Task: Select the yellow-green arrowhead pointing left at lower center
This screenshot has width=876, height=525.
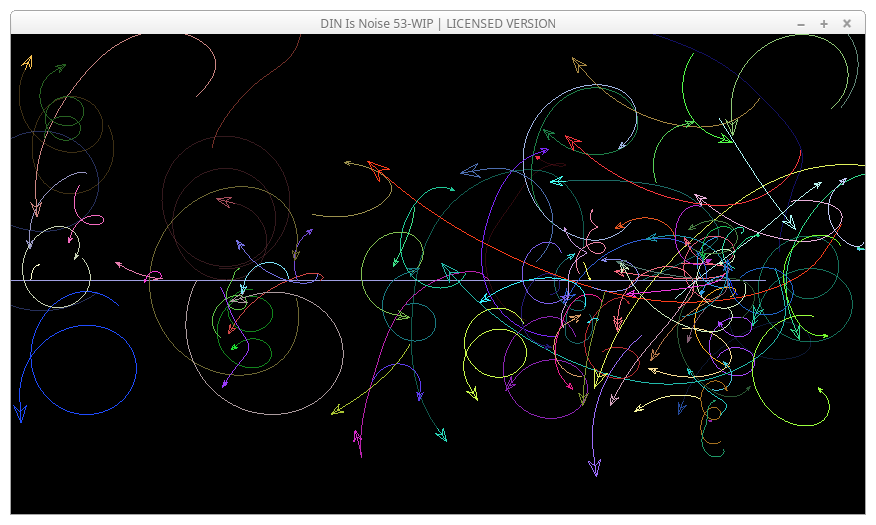Action: pyautogui.click(x=337, y=411)
